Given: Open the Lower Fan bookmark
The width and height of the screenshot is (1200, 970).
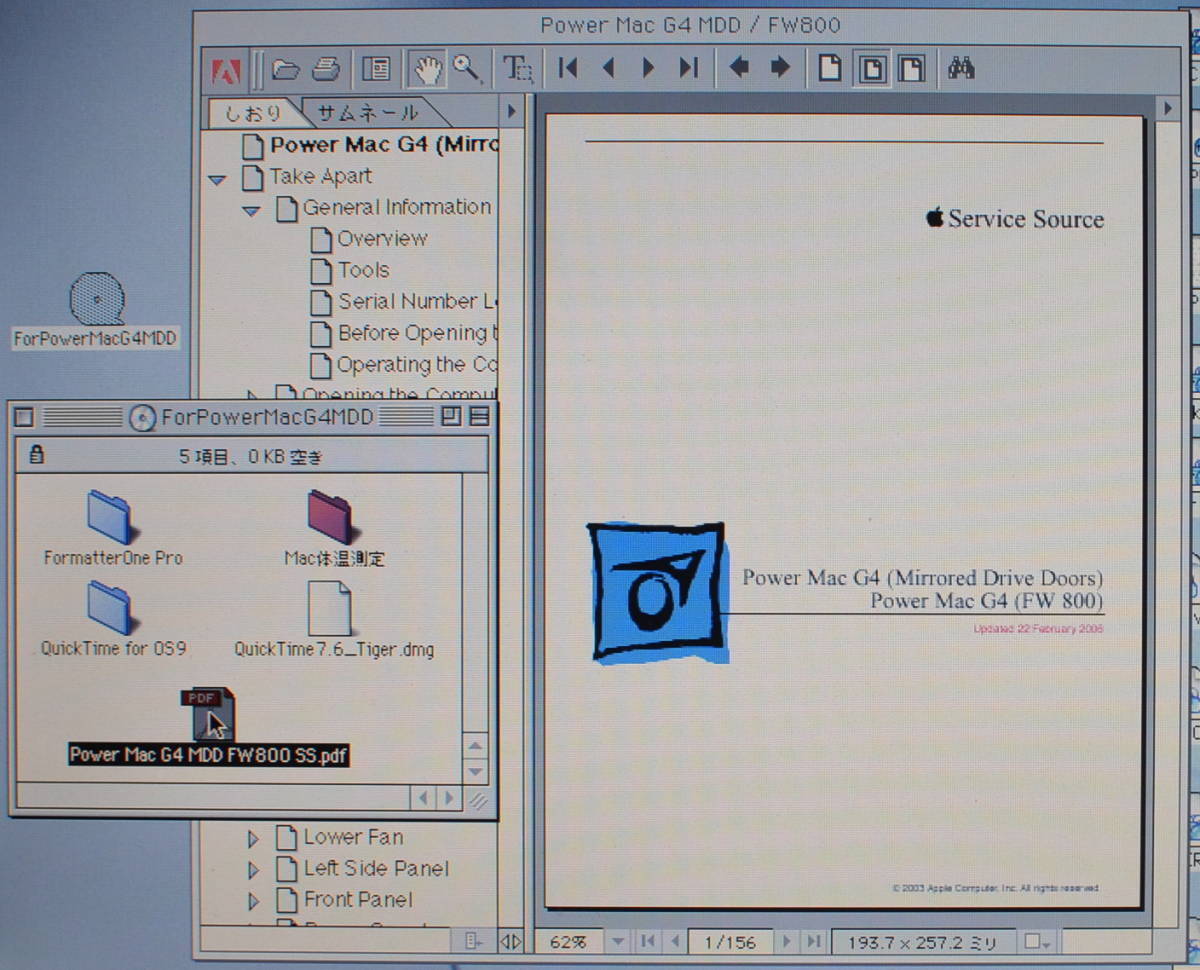Looking at the screenshot, I should tap(353, 837).
